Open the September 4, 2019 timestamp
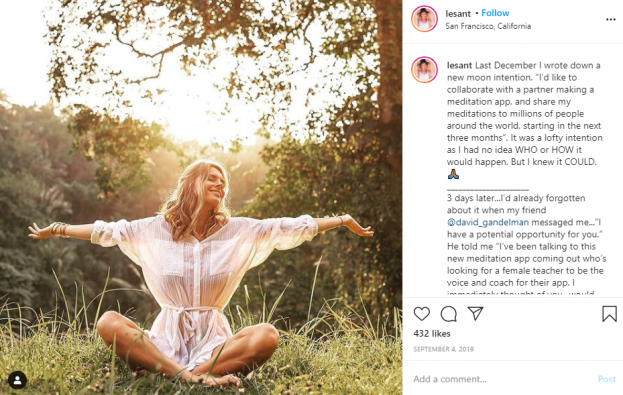 point(443,349)
